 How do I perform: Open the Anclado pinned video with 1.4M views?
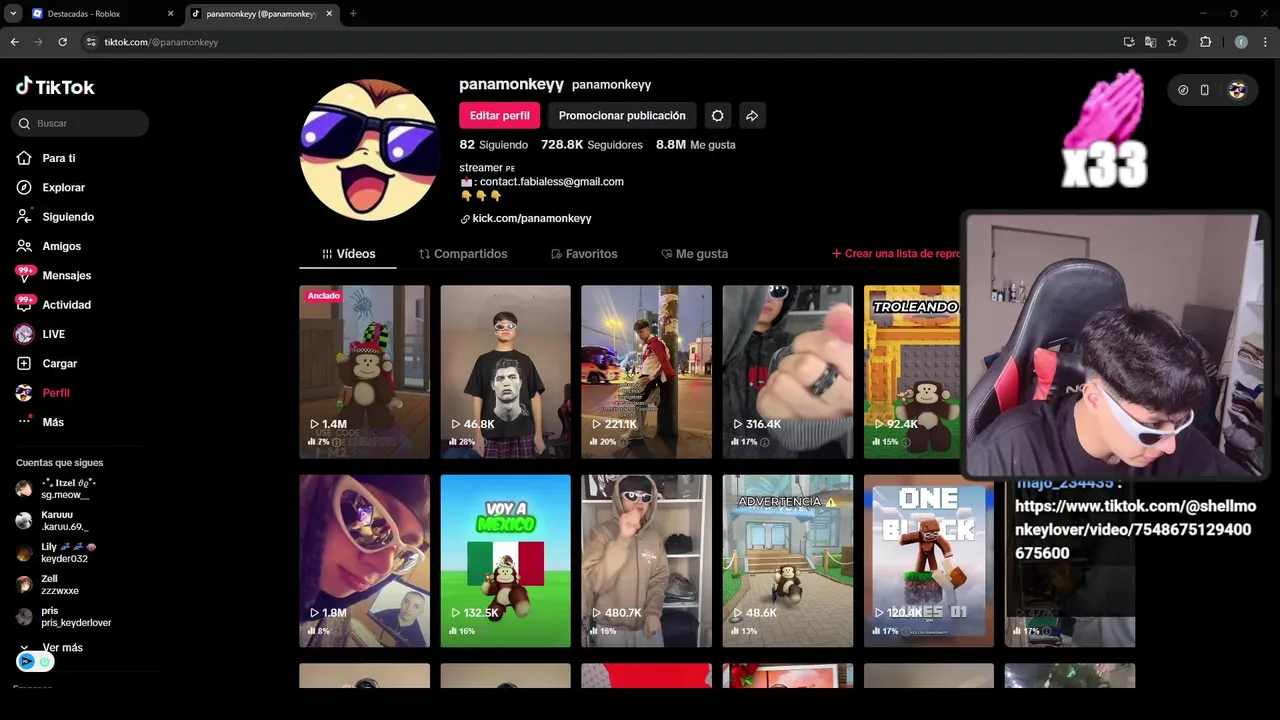364,372
